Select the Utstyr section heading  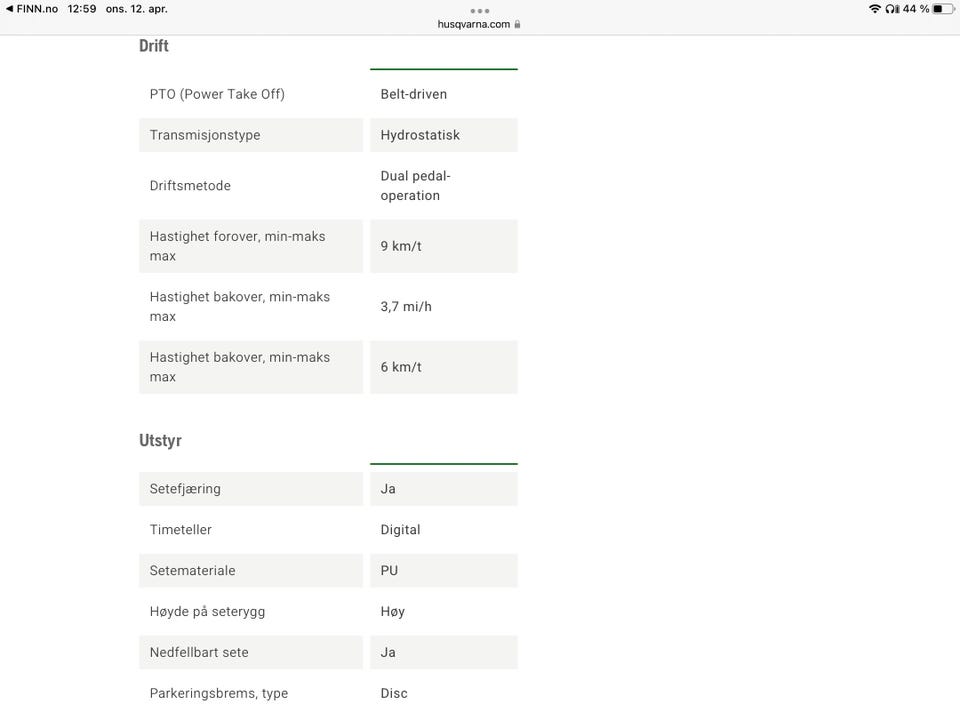160,441
